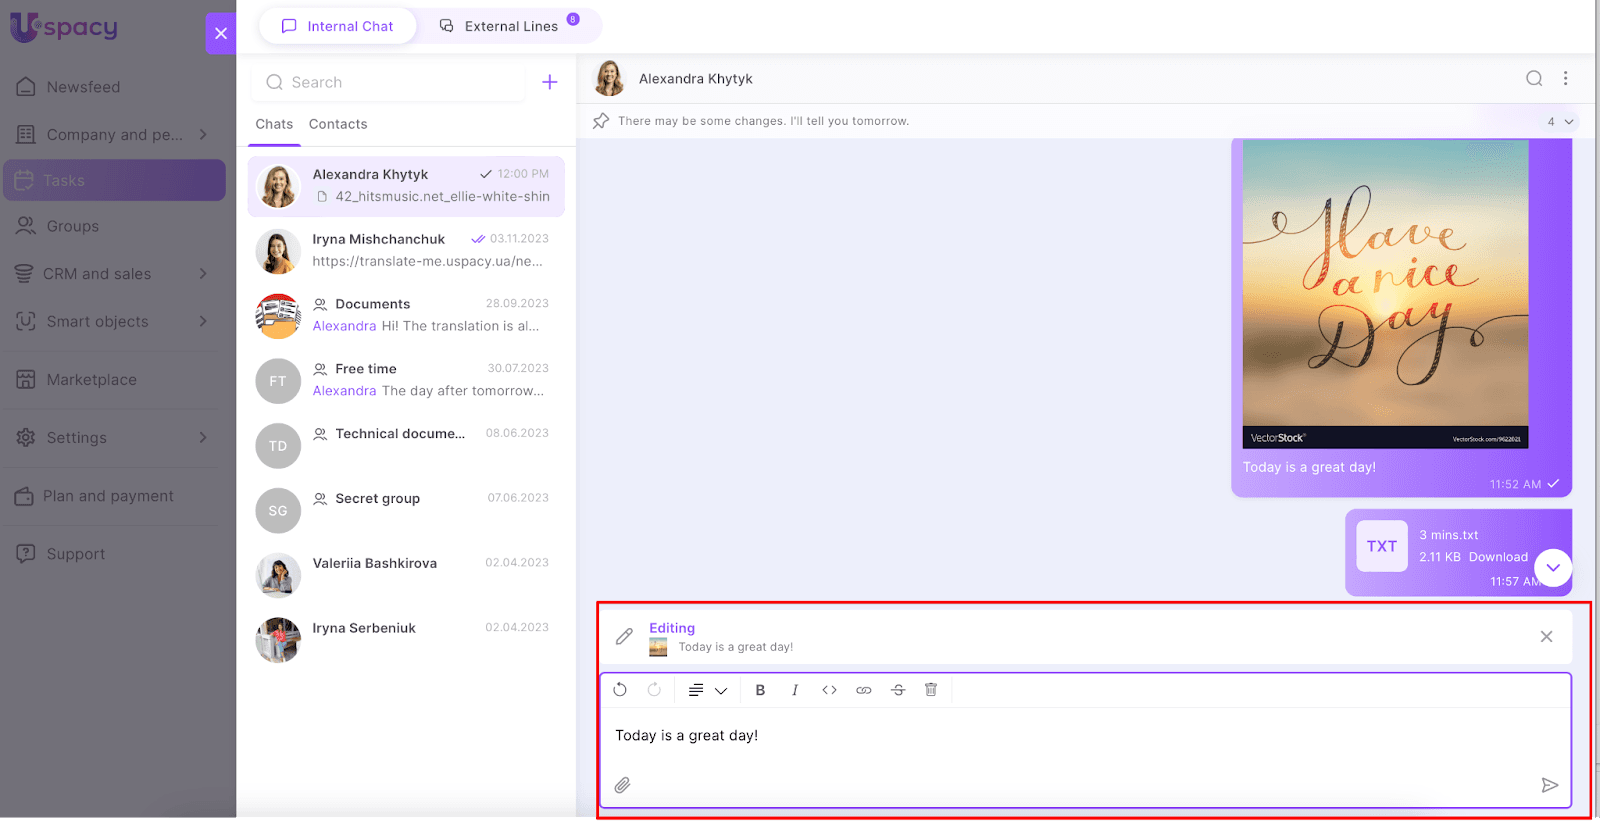The image size is (1600, 821).
Task: Attach a file with the paperclip icon
Action: pyautogui.click(x=622, y=785)
